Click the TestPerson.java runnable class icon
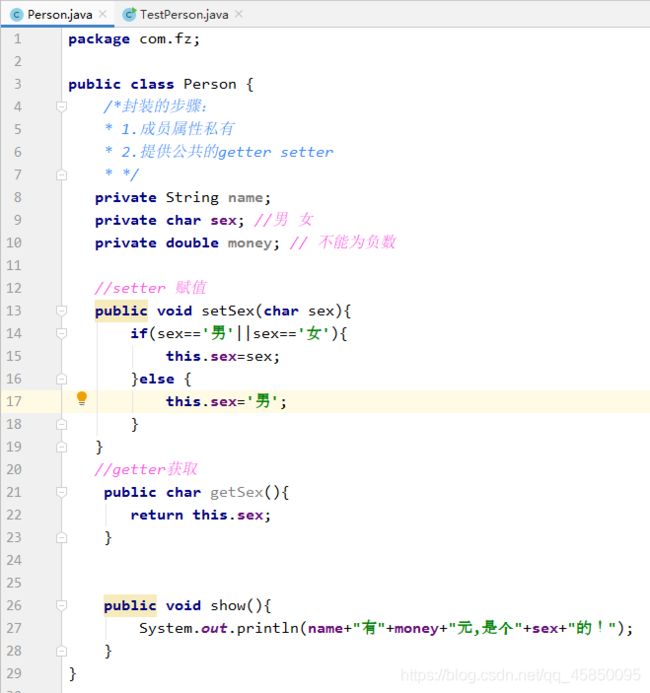The height and width of the screenshot is (693, 650). pos(129,15)
